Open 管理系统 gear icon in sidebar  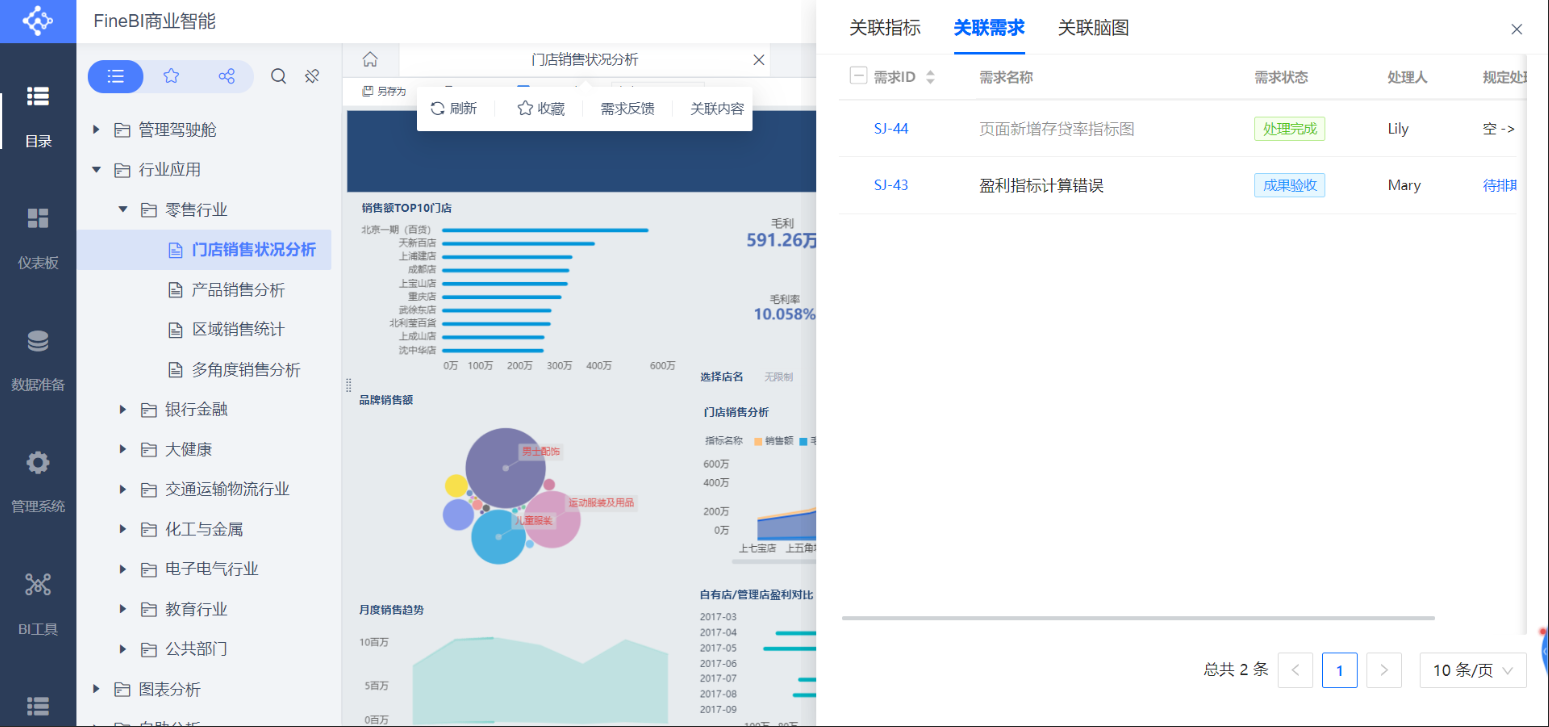click(x=38, y=482)
